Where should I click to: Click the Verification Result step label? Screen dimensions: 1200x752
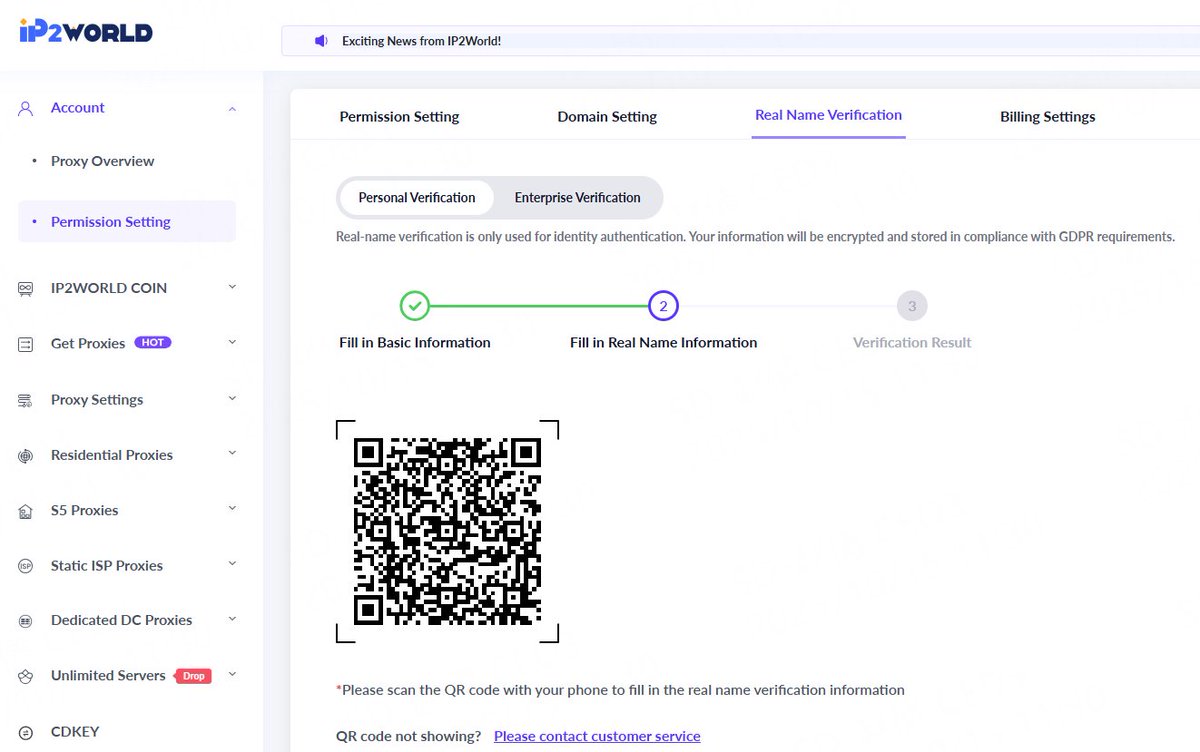(912, 342)
